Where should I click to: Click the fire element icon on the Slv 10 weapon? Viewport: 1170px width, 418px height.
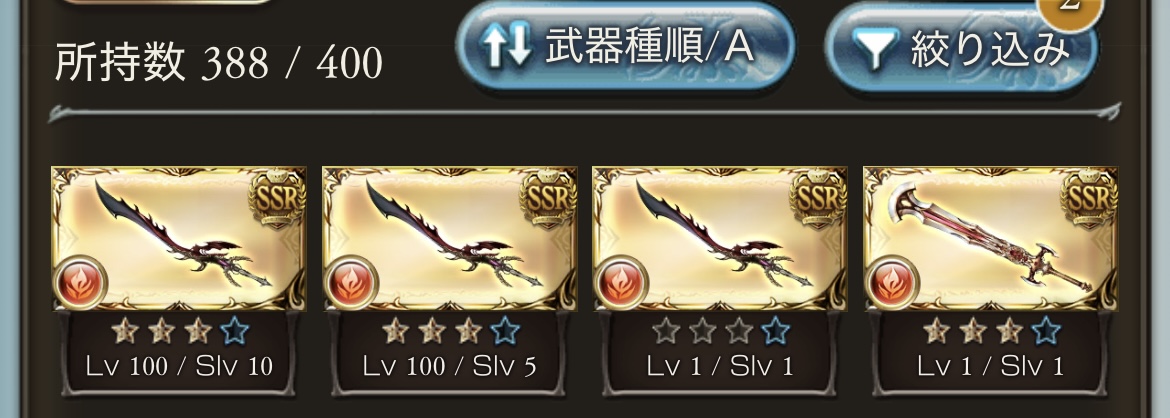tap(81, 282)
